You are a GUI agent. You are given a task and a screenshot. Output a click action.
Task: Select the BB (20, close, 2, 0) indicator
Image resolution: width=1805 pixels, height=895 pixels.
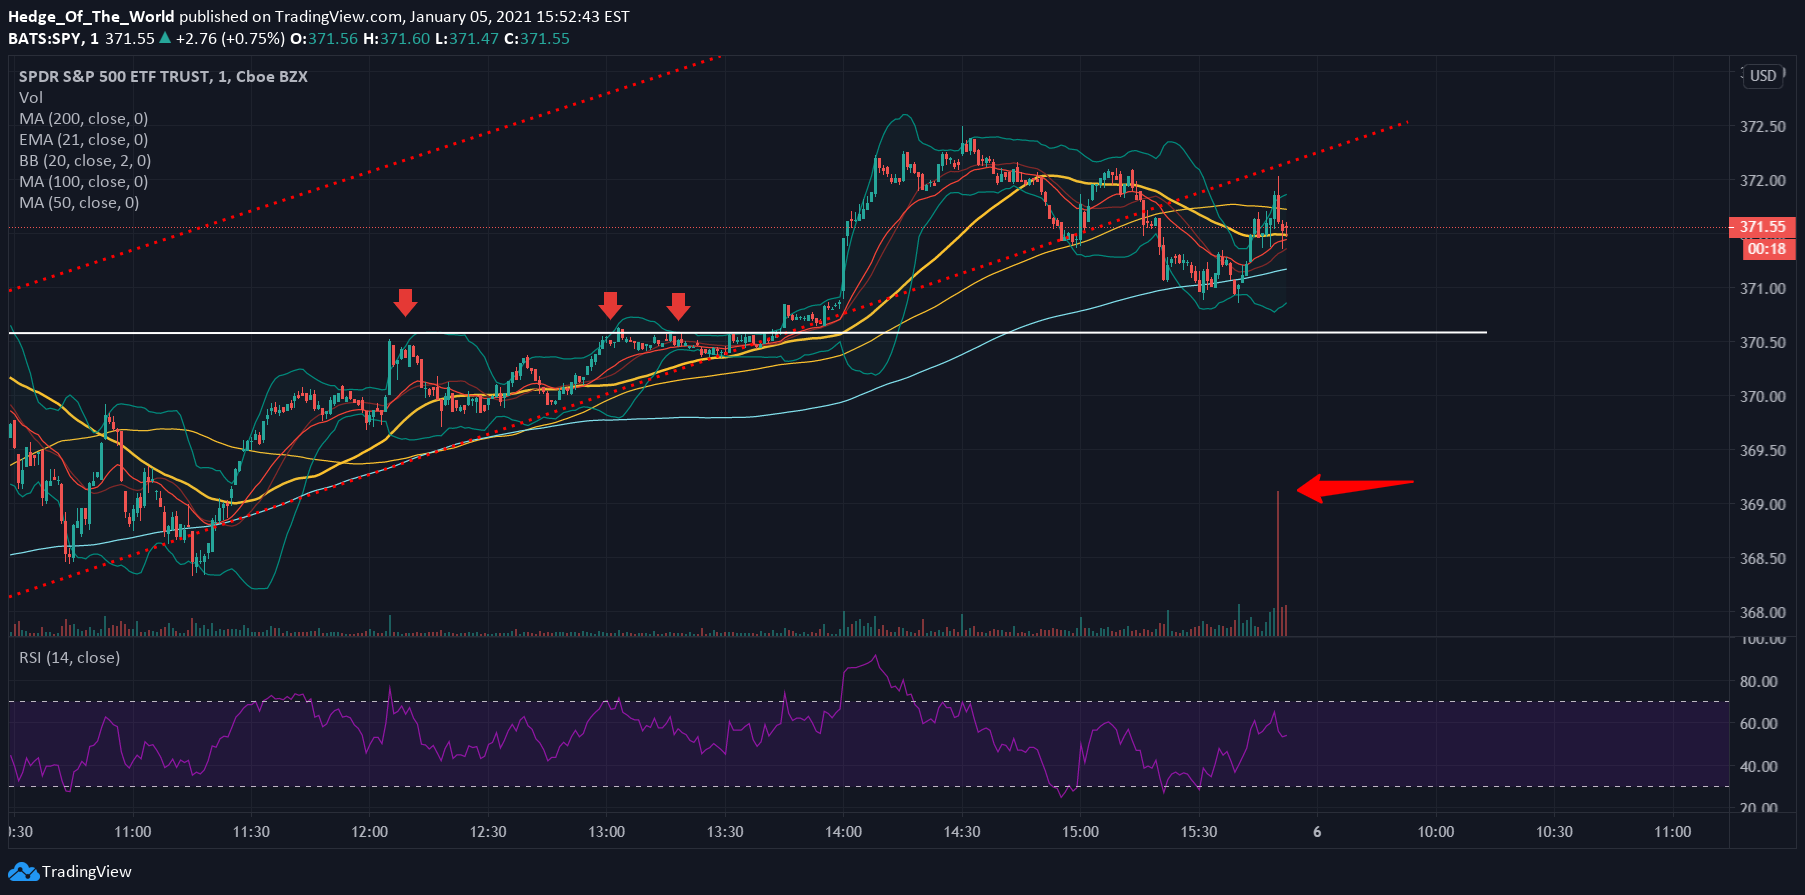[85, 161]
